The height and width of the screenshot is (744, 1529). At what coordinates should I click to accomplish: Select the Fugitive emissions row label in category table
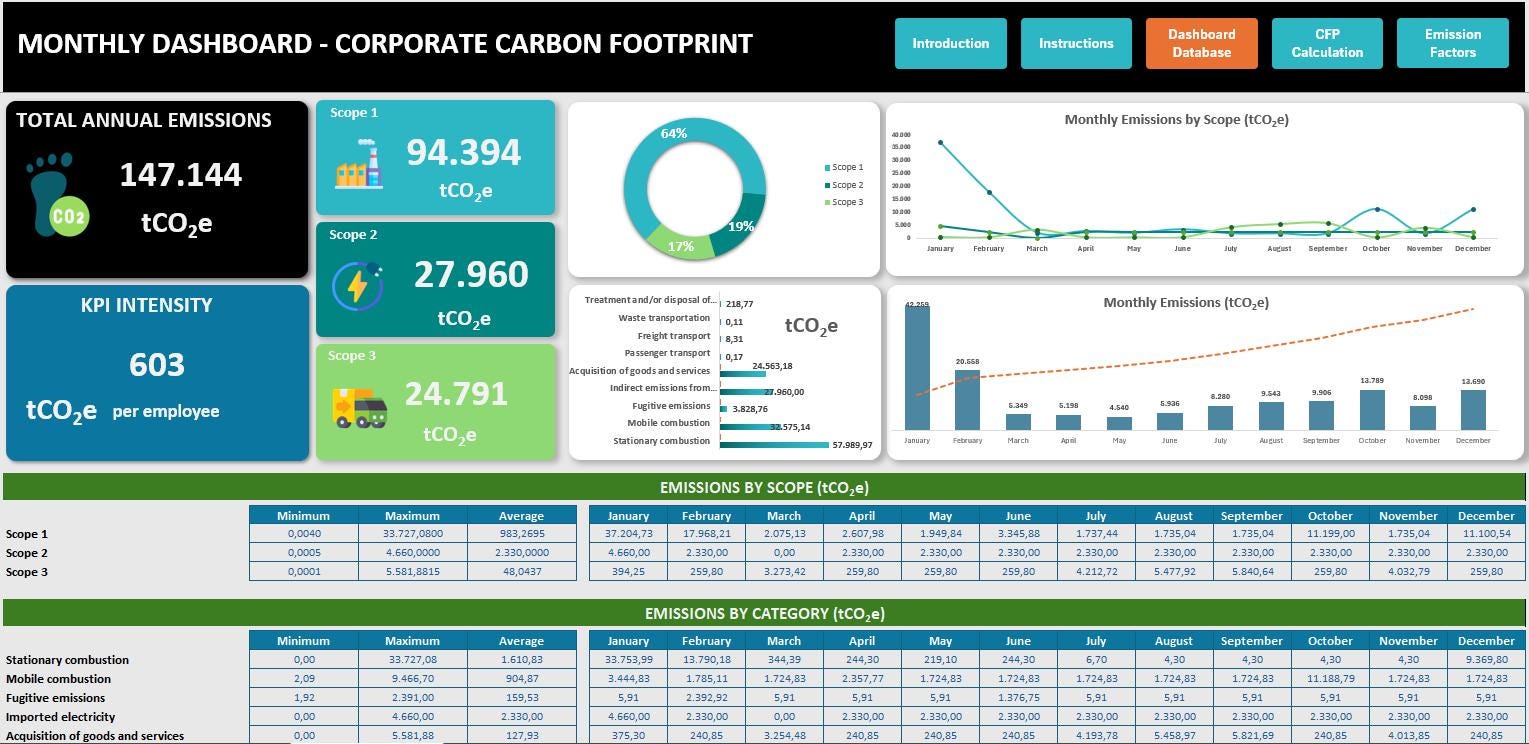click(55, 698)
